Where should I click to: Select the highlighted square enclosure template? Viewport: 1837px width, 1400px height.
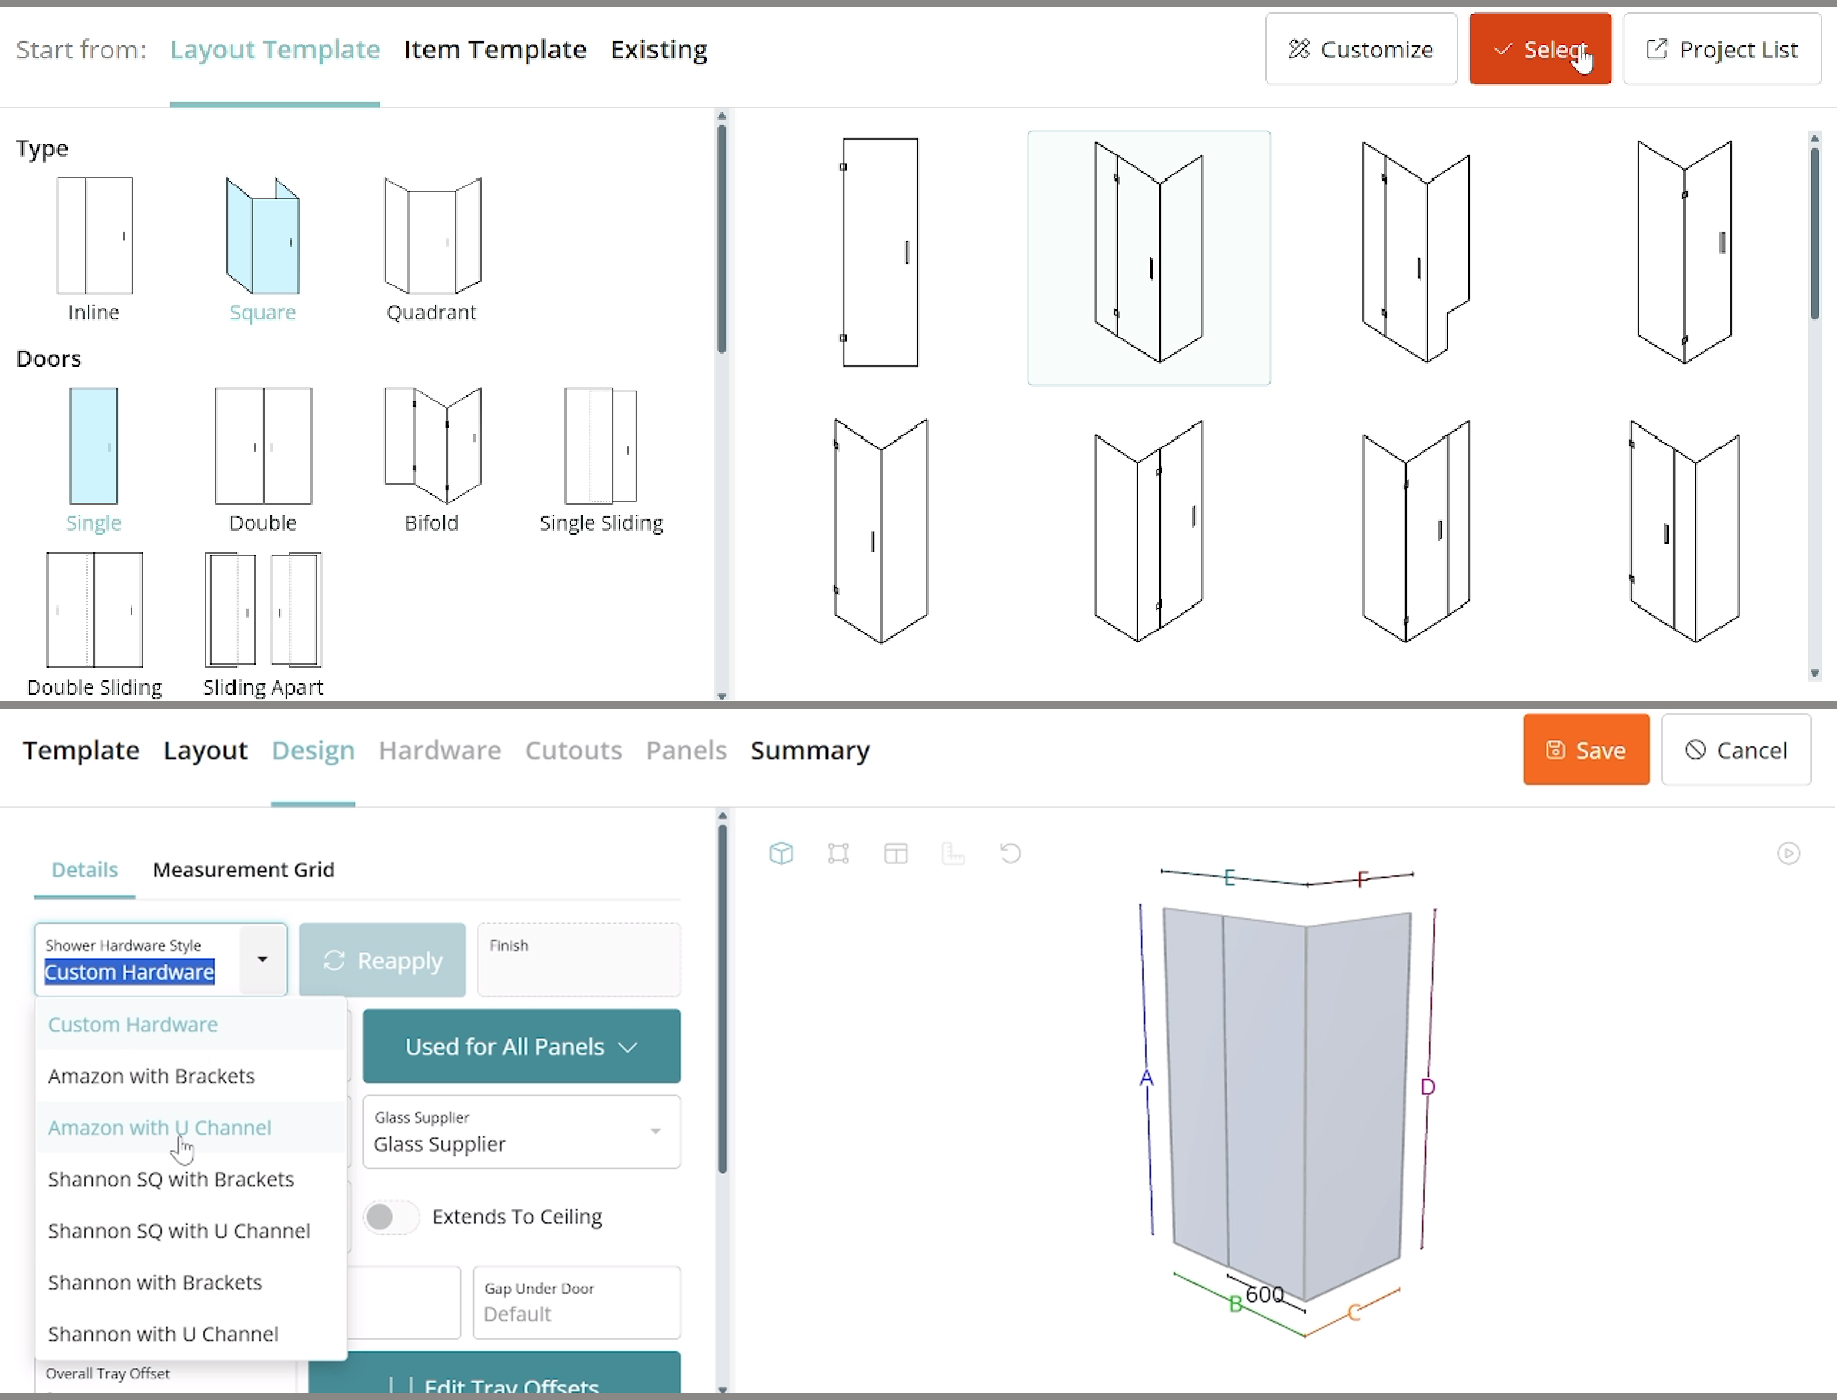click(x=1149, y=257)
